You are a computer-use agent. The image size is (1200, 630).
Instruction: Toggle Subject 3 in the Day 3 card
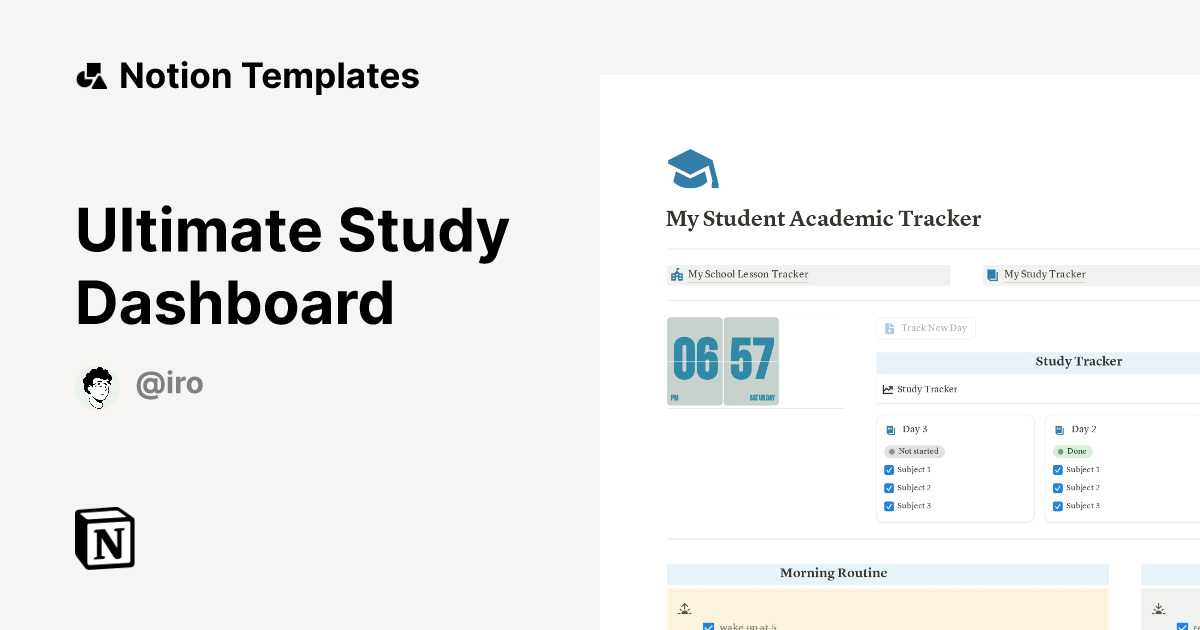pyautogui.click(x=889, y=506)
